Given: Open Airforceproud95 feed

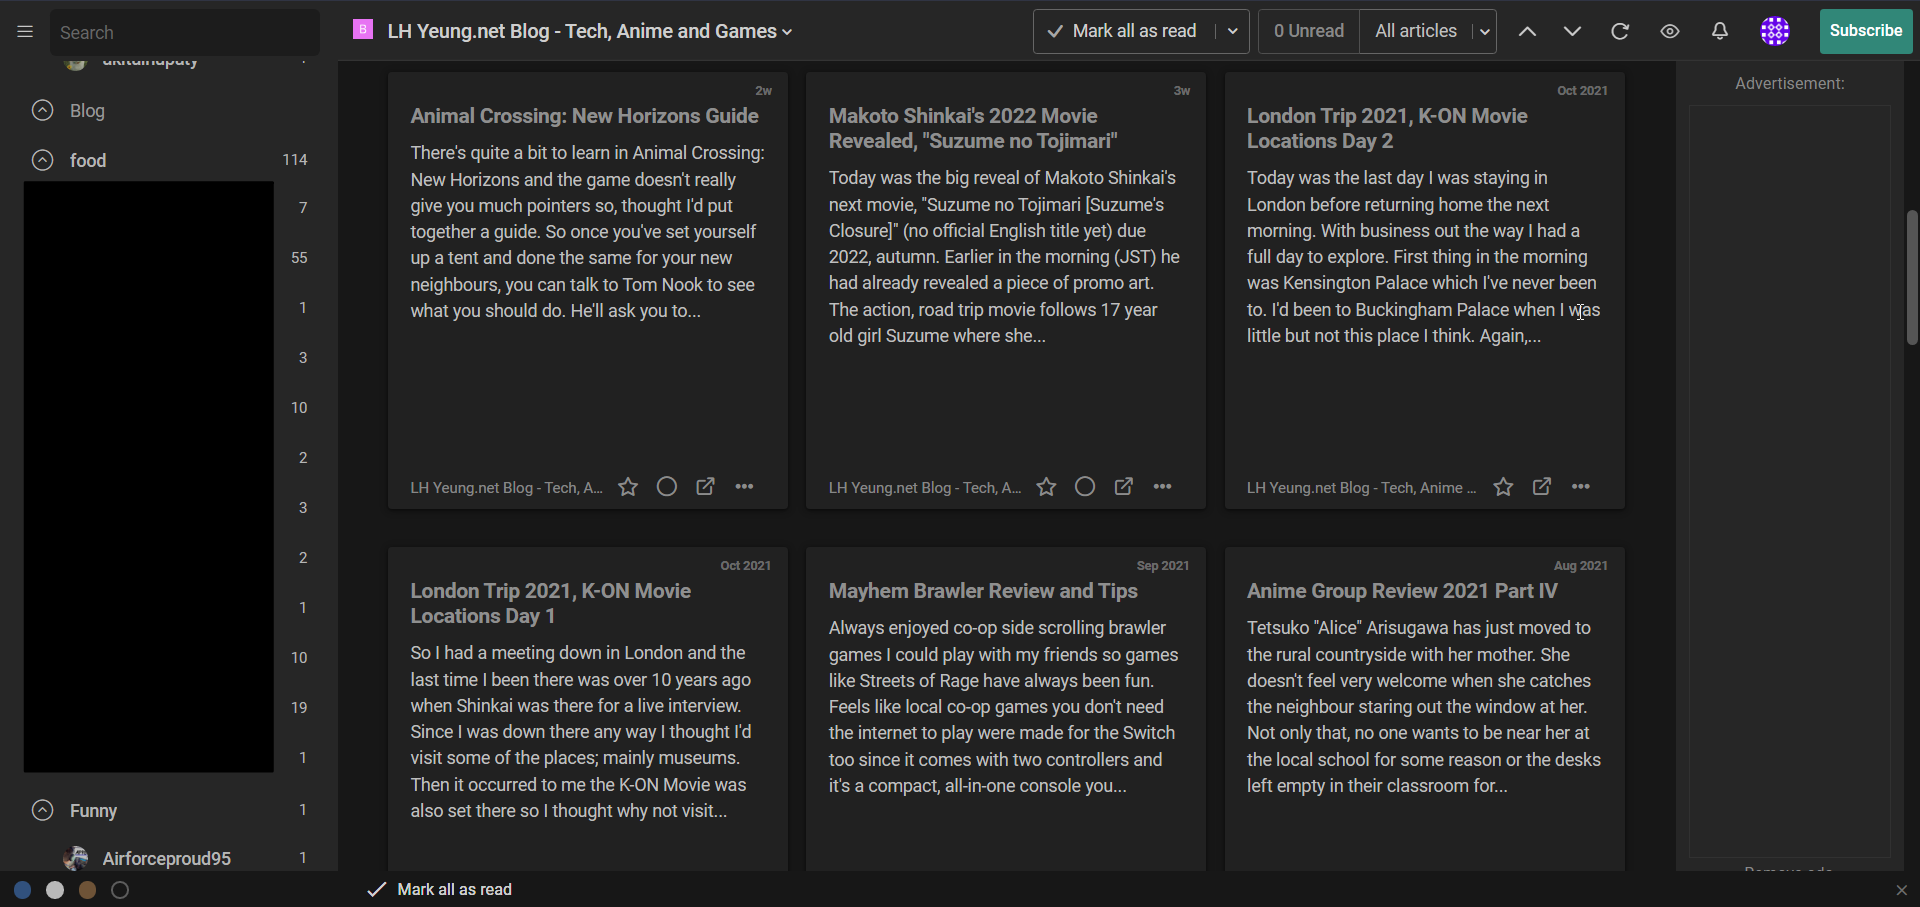Looking at the screenshot, I should pyautogui.click(x=166, y=859).
